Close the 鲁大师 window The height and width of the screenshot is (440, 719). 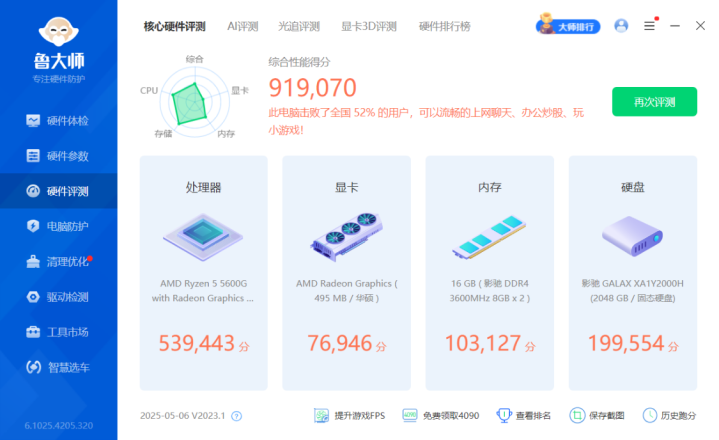700,26
